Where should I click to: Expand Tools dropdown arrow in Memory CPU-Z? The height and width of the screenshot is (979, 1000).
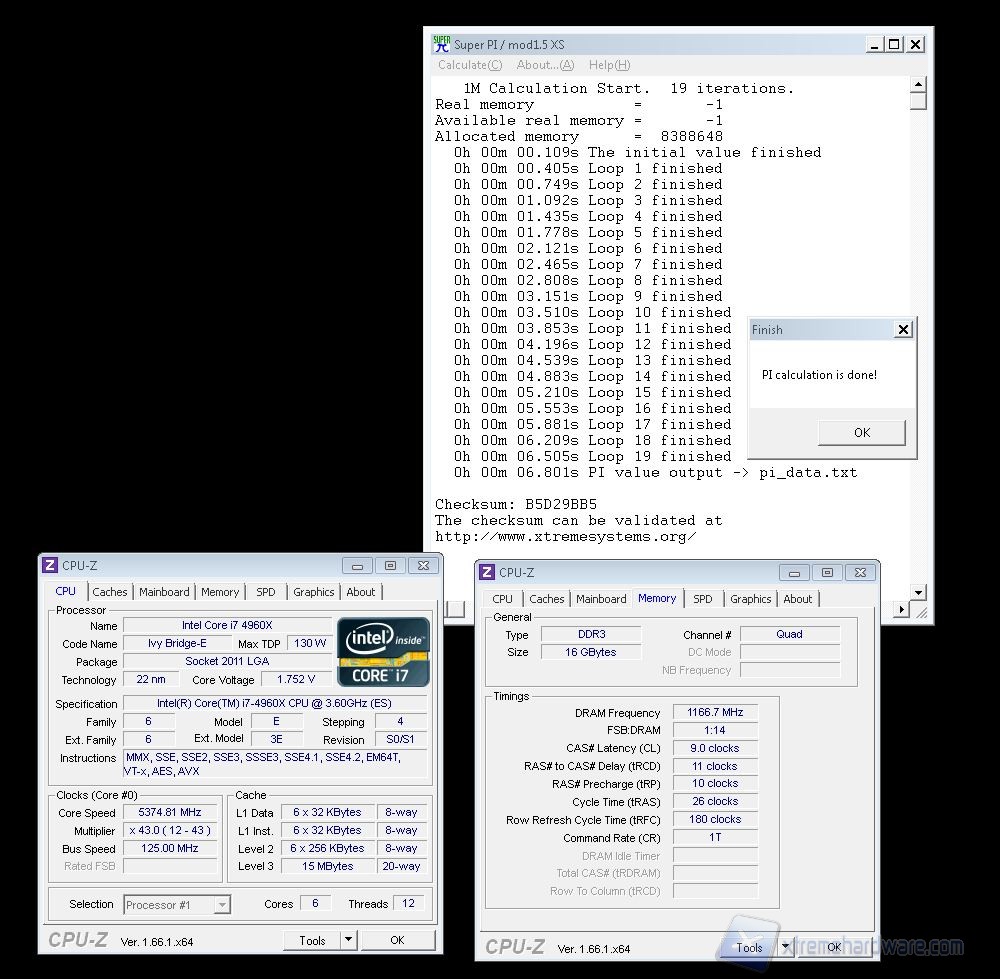click(x=785, y=947)
